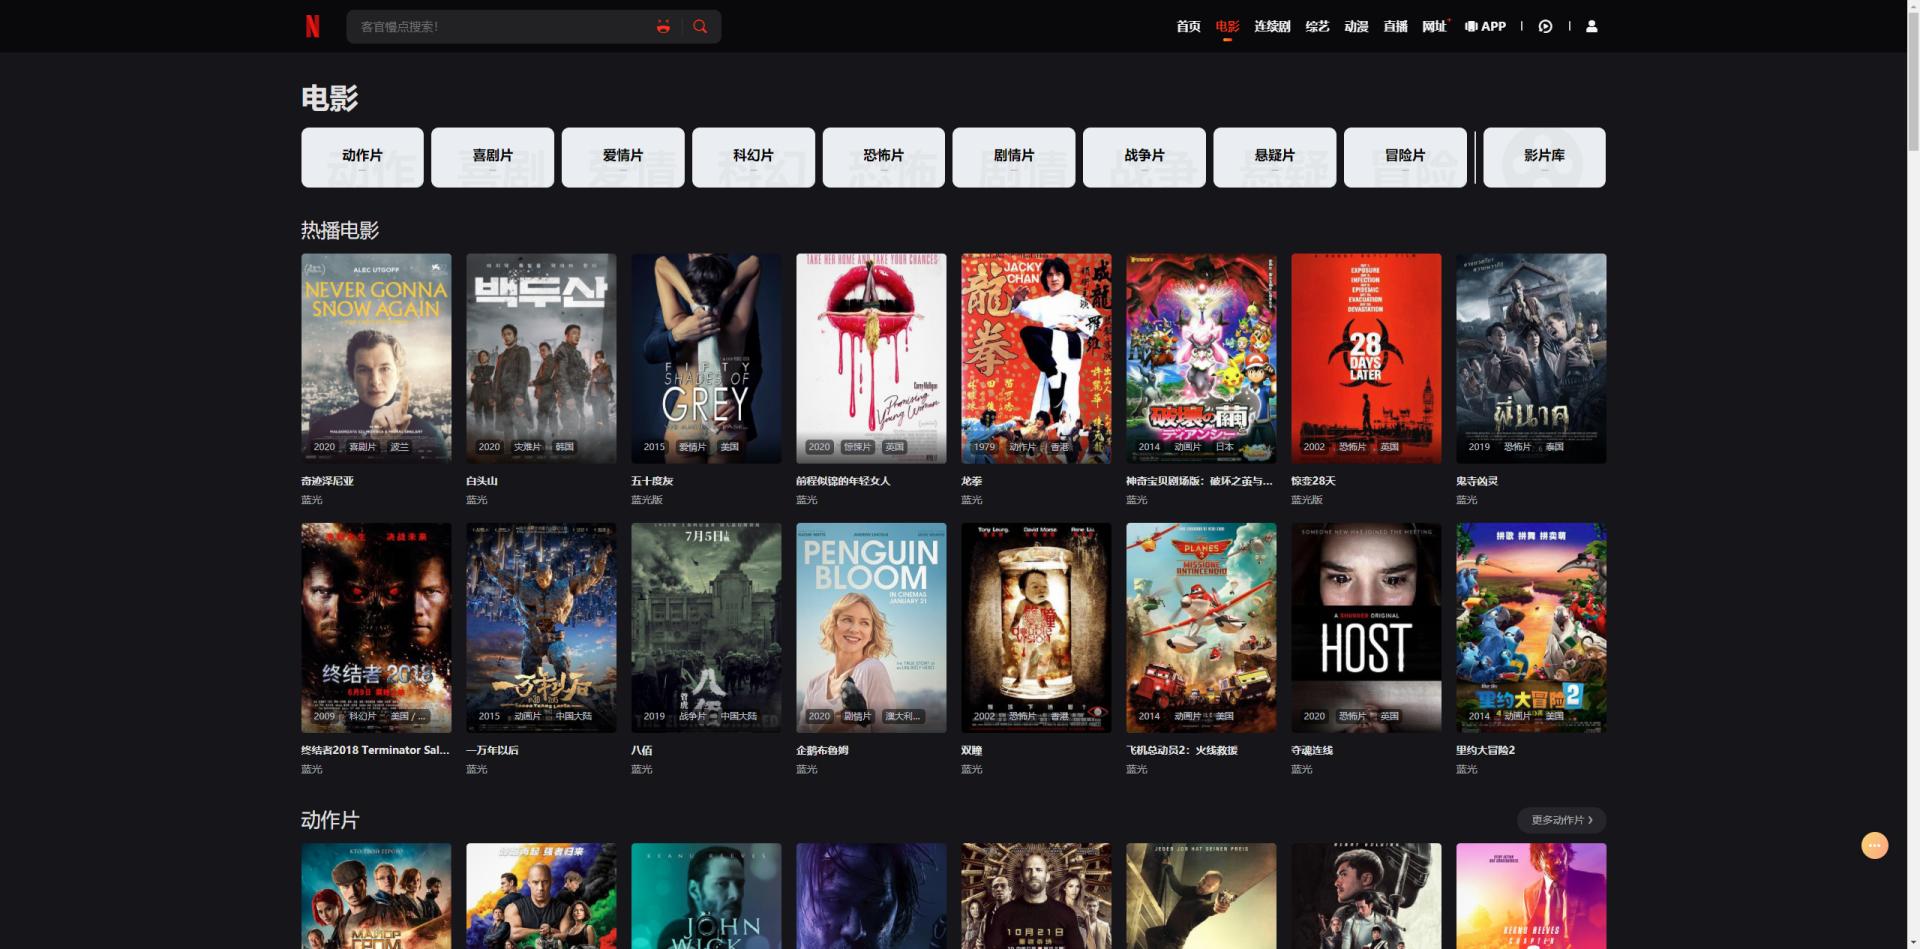Click the 一万年以后 title link
The height and width of the screenshot is (949, 1920).
coord(492,750)
